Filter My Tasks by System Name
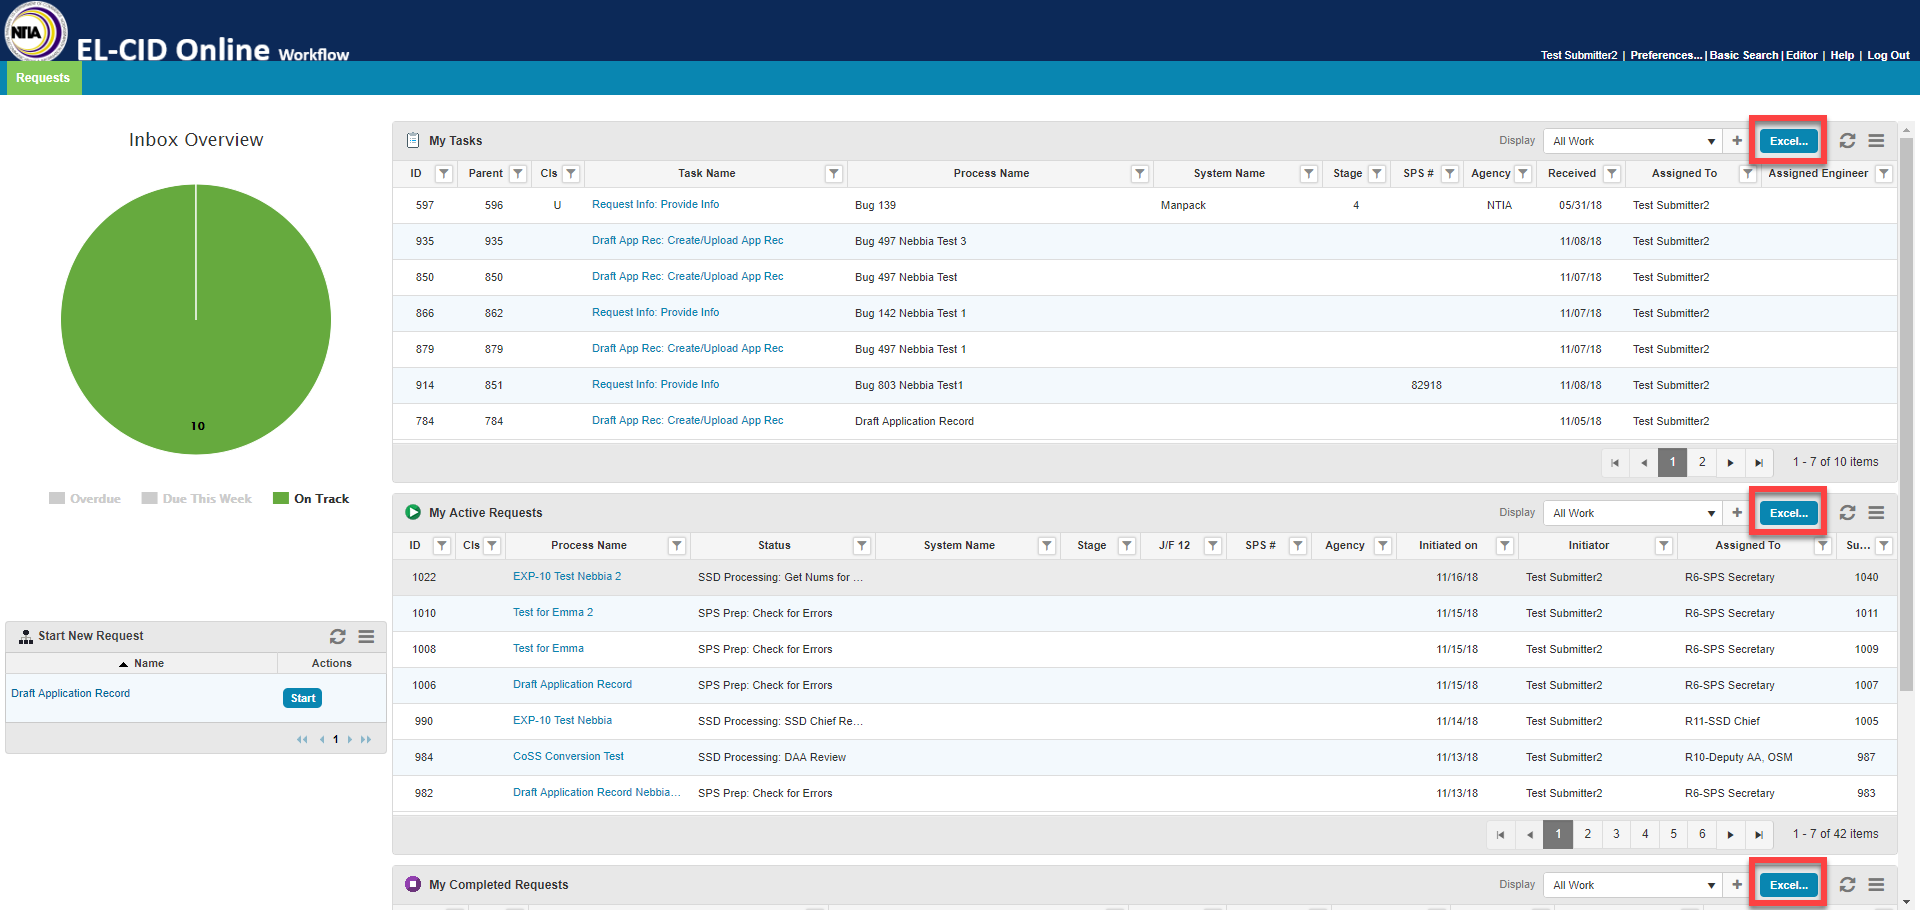1920x910 pixels. (1308, 174)
